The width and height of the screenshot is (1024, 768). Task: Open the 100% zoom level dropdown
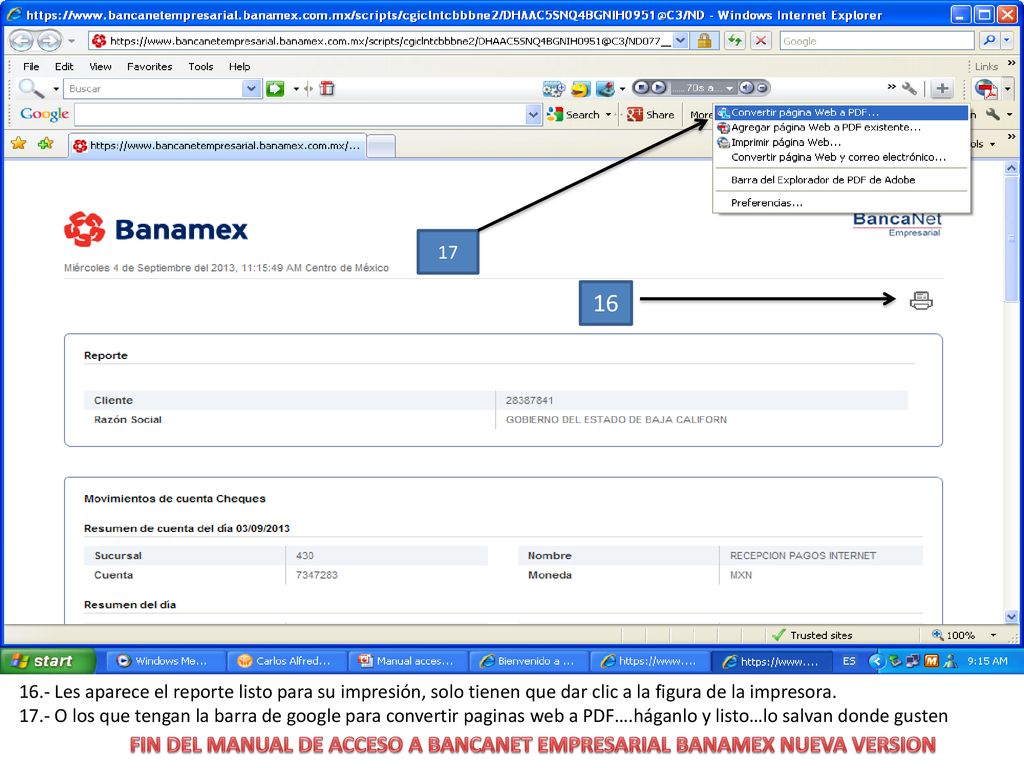click(x=993, y=635)
